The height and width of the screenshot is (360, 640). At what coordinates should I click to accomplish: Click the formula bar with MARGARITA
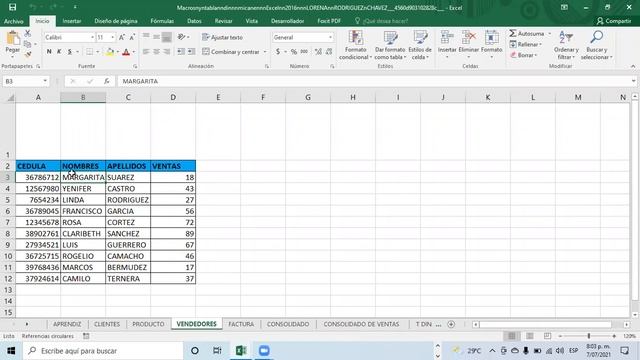373,81
